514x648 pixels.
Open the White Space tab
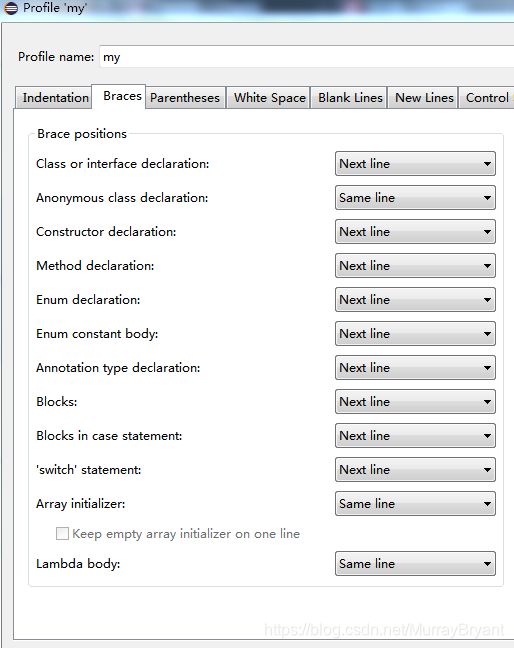pos(269,98)
